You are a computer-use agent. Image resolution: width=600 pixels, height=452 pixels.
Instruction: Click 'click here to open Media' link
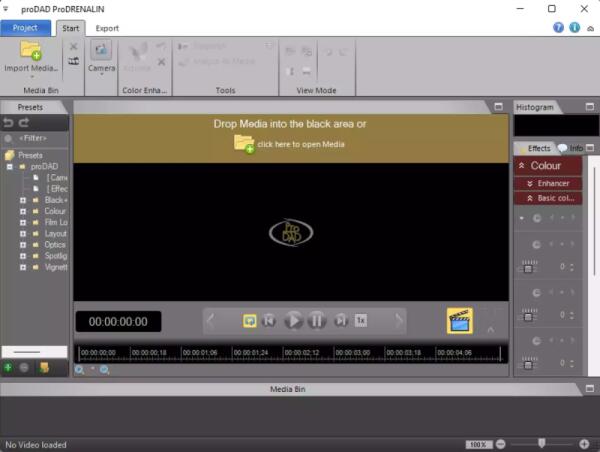pos(300,144)
